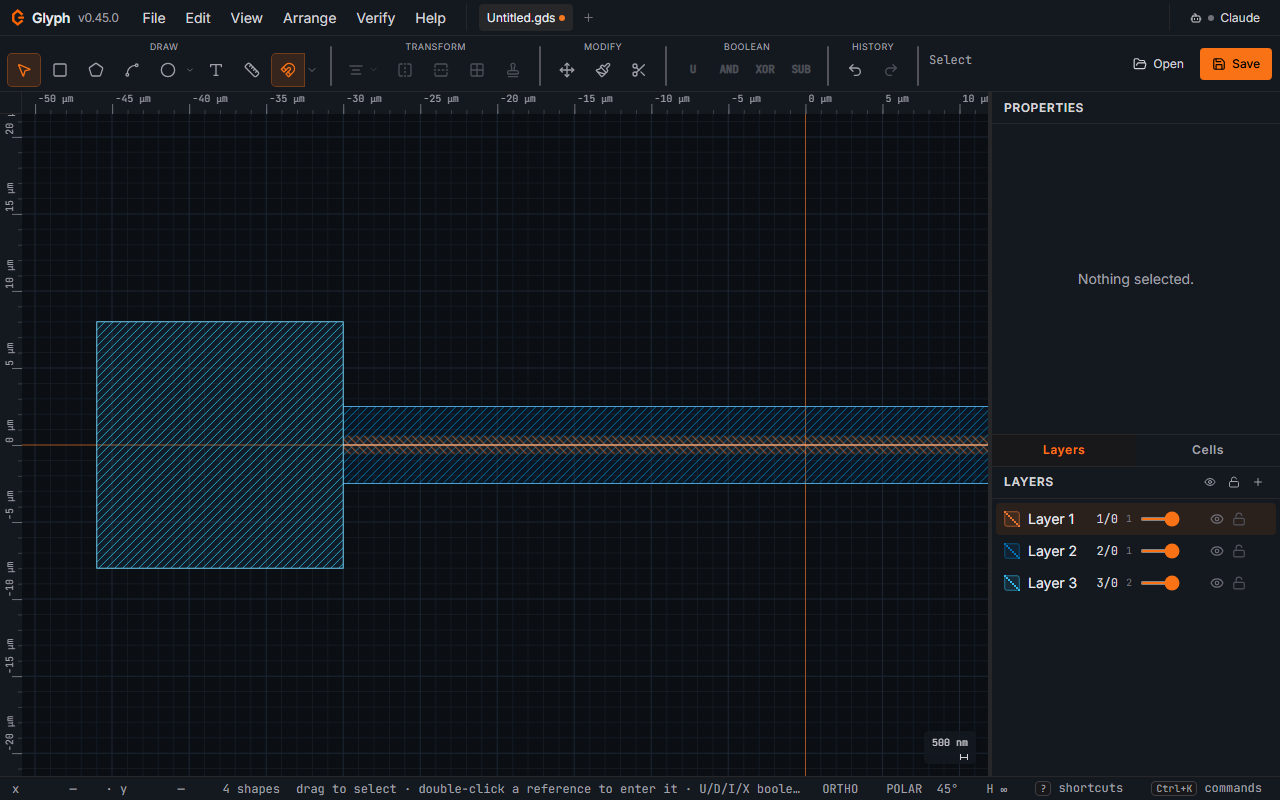Adjust the Layer 3 opacity slider
The height and width of the screenshot is (800, 1280).
pyautogui.click(x=1160, y=583)
